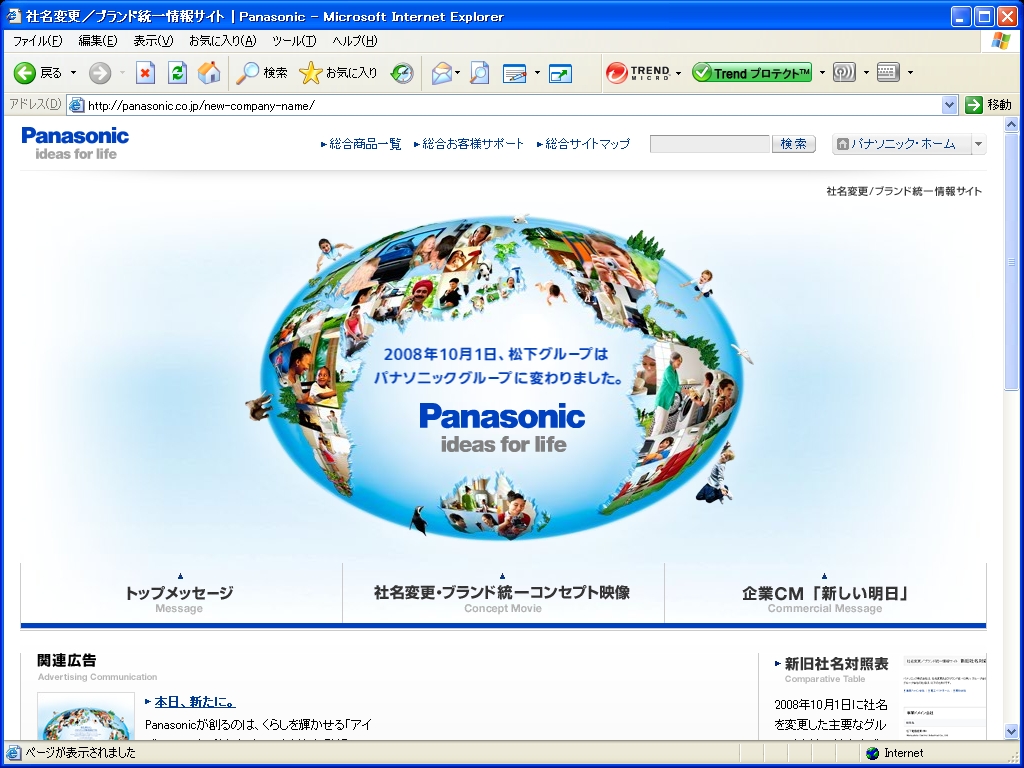Open the ツール(T) menu
The width and height of the screenshot is (1024, 768).
pos(294,41)
